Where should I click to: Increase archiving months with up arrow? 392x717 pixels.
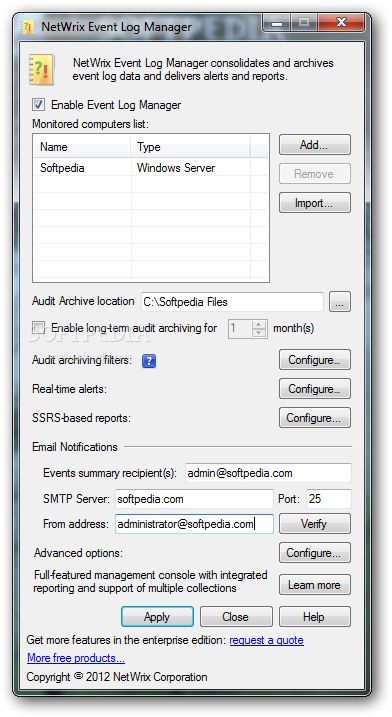259,324
